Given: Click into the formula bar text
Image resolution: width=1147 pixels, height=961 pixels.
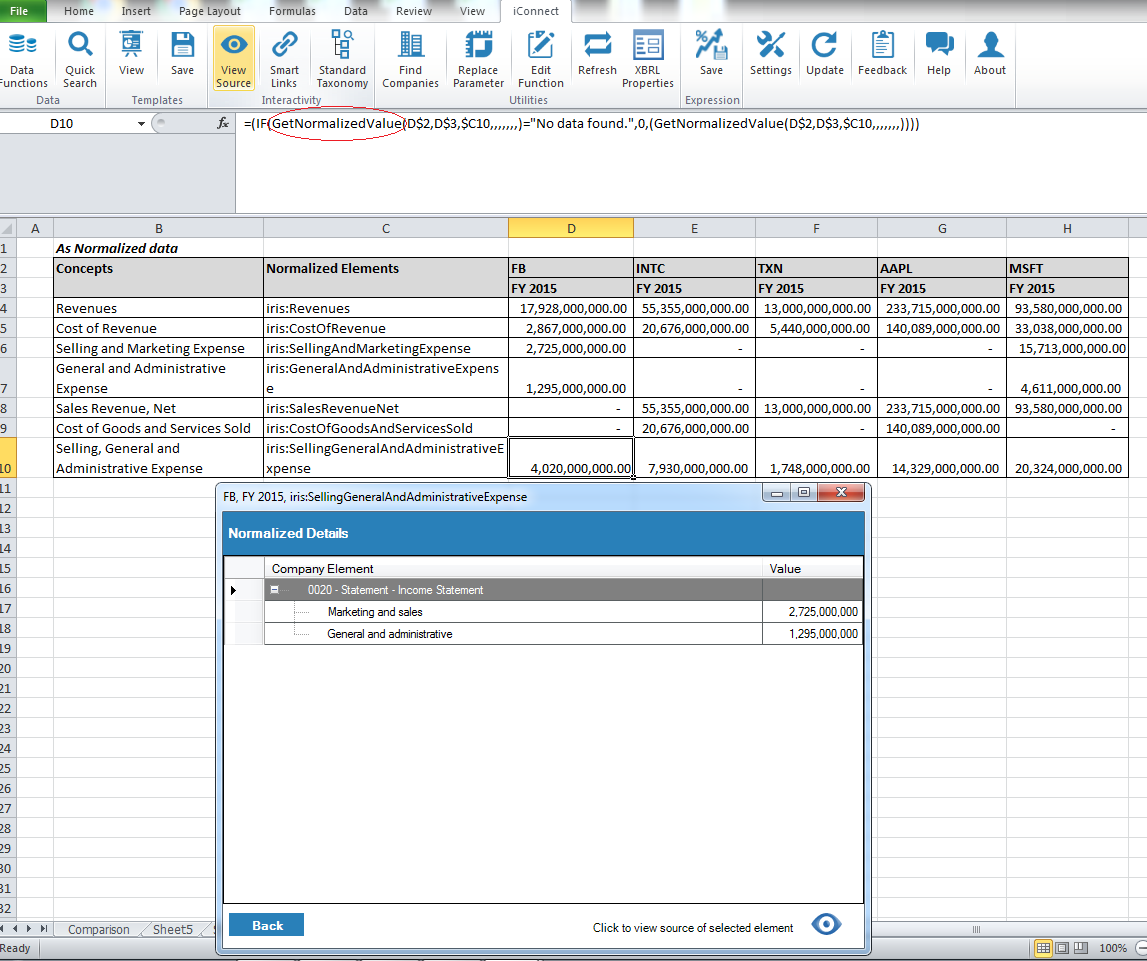Looking at the screenshot, I should pos(581,124).
